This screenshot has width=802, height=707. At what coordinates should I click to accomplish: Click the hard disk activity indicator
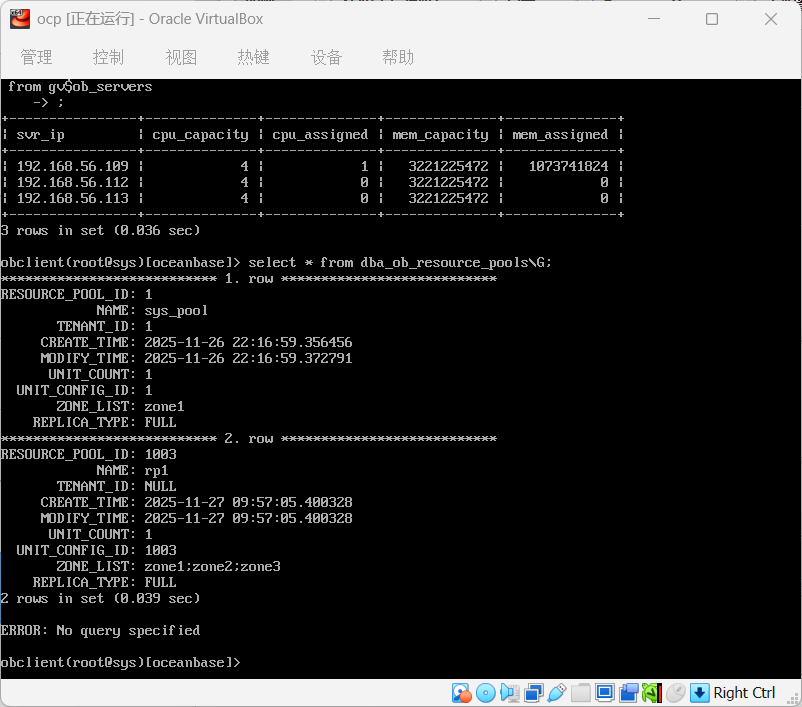461,692
